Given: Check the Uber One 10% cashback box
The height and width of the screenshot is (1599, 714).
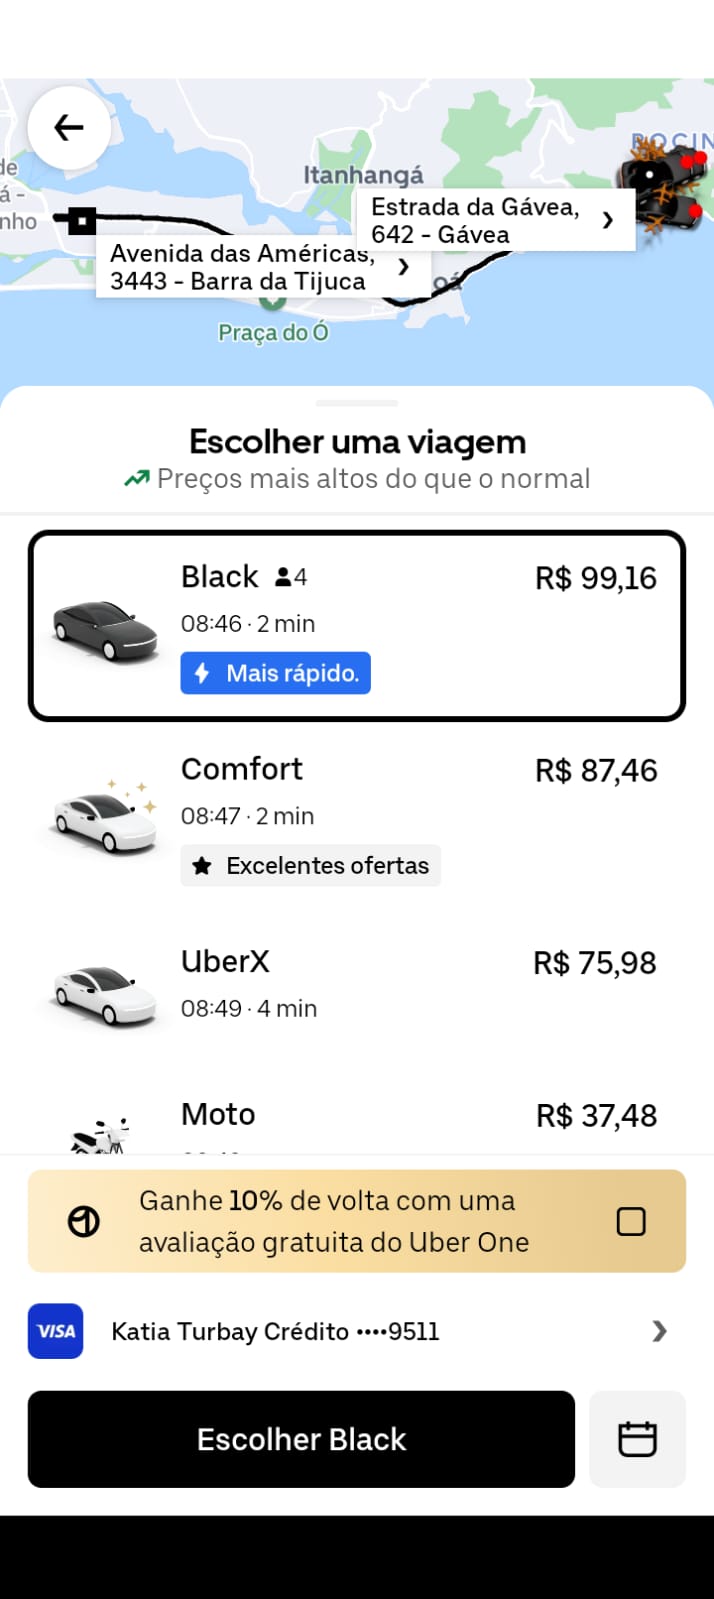Looking at the screenshot, I should pos(631,1221).
